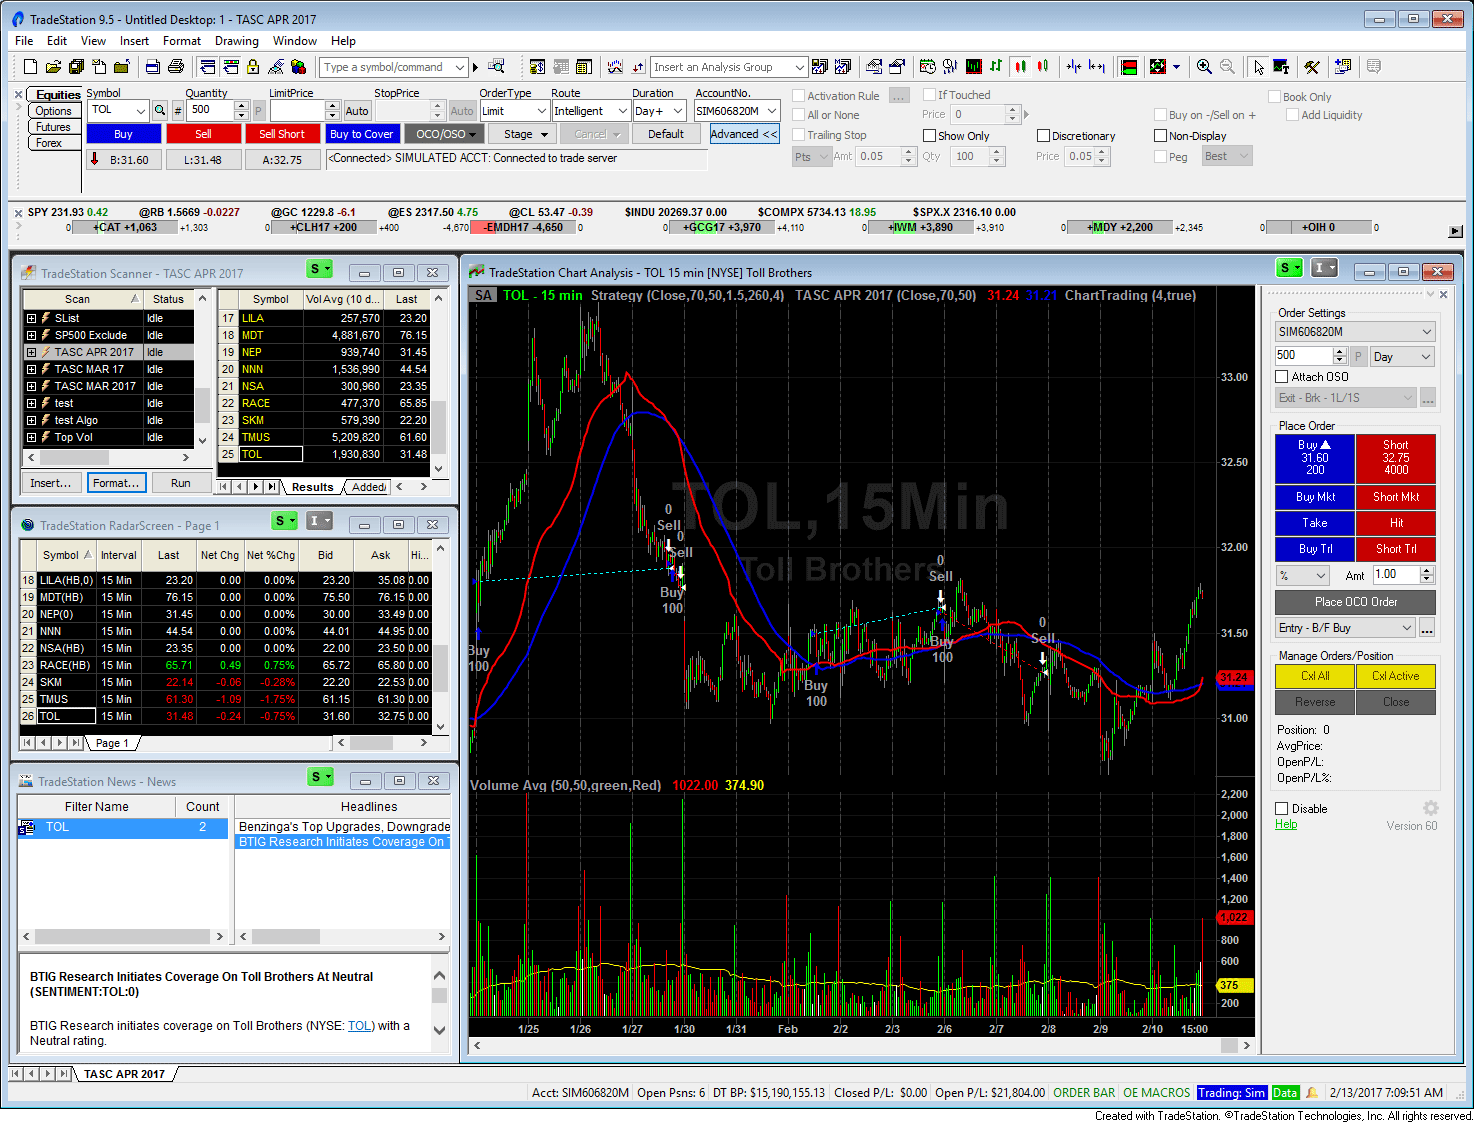Click the Print toolbar icon
The image size is (1474, 1122).
point(176,67)
